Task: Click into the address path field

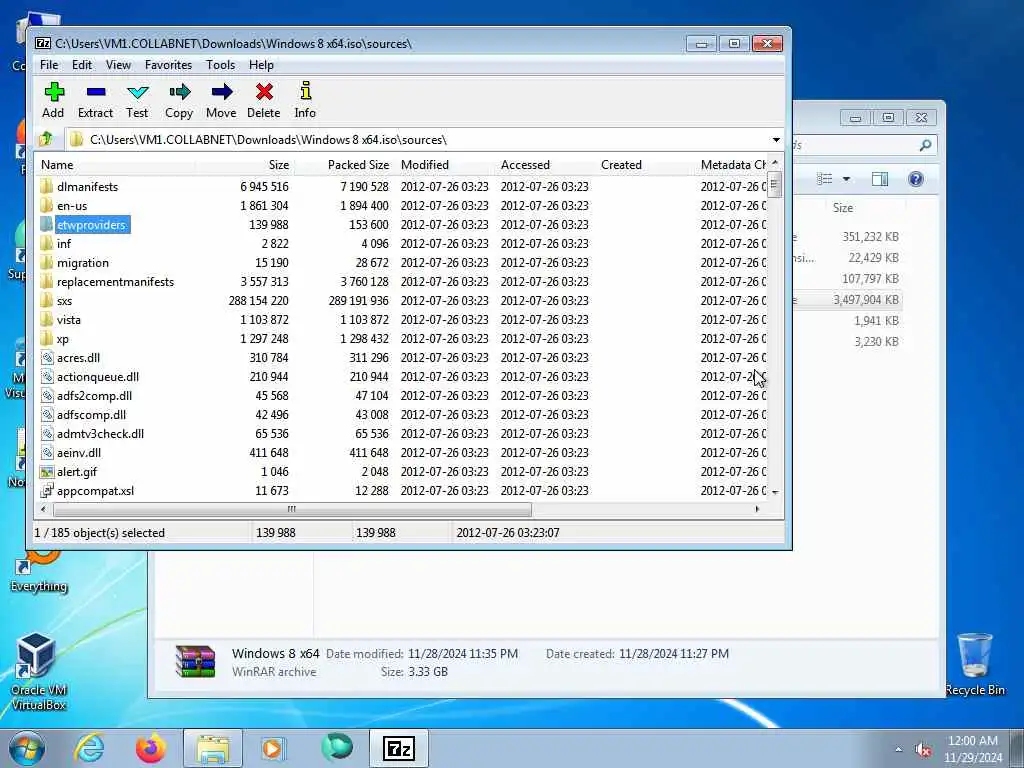Action: click(418, 140)
